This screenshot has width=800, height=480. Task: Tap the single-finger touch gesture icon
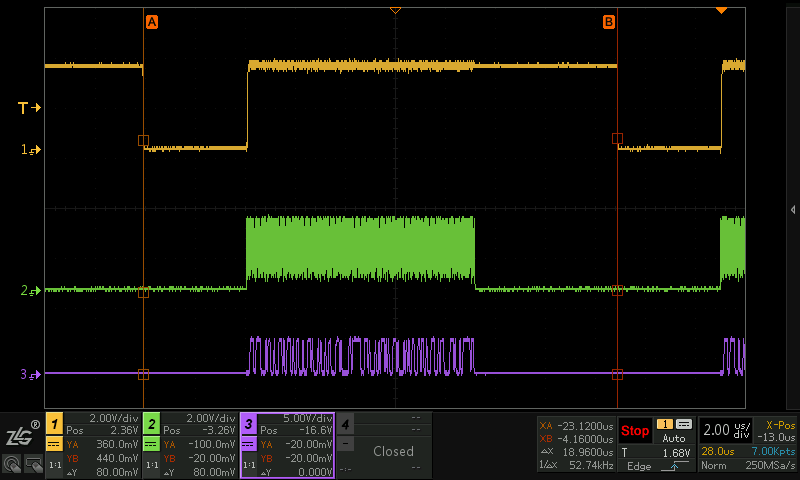(12, 464)
